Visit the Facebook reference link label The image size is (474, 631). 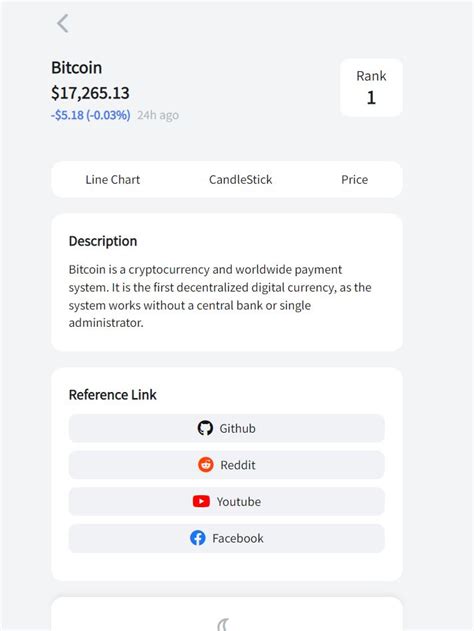[238, 538]
